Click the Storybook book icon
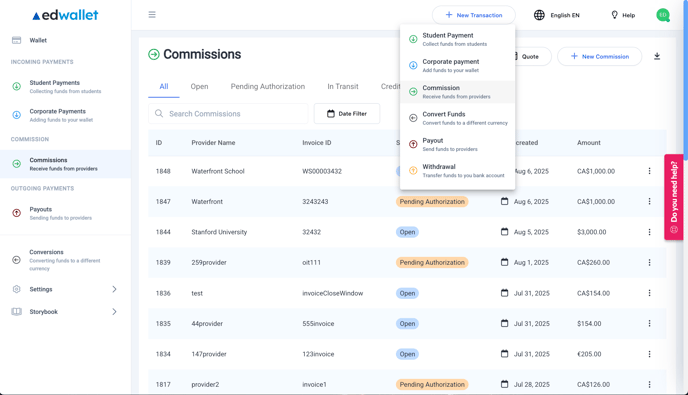 click(16, 312)
